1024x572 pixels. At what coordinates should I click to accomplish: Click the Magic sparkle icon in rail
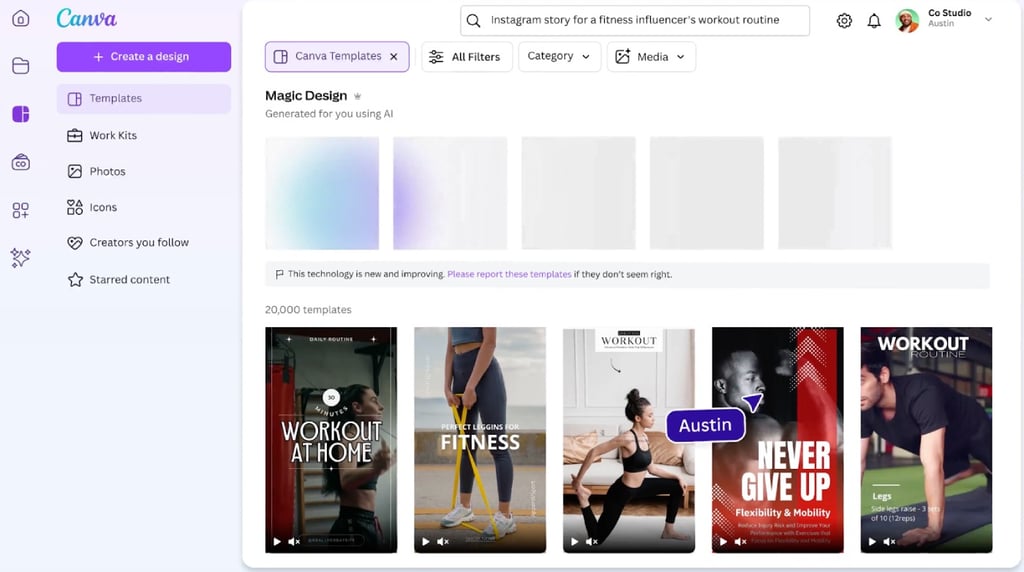[20, 258]
